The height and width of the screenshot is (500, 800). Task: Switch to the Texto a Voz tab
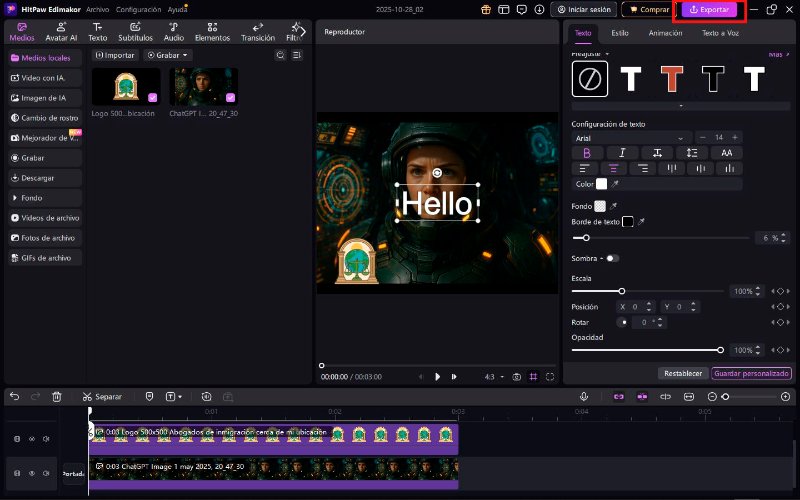(x=720, y=33)
